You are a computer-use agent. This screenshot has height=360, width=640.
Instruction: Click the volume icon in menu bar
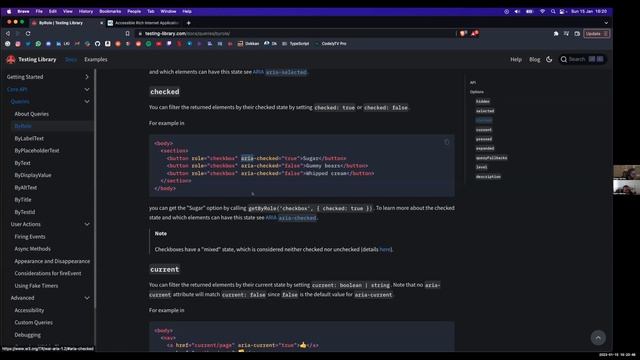click(517, 11)
